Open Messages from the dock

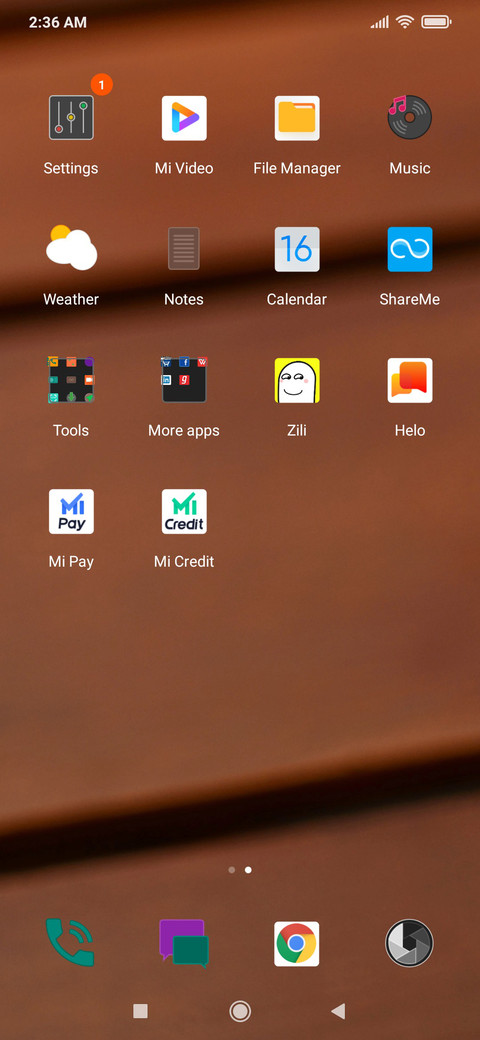(x=184, y=942)
